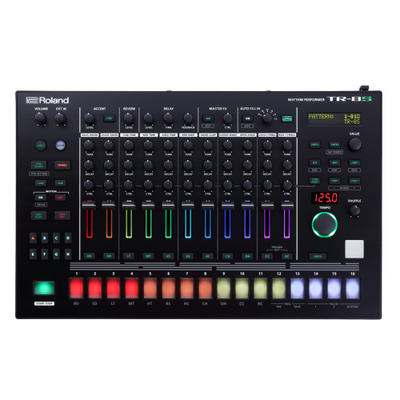Select pattern variation E button
This screenshot has width=400, height=400.
(33, 254)
